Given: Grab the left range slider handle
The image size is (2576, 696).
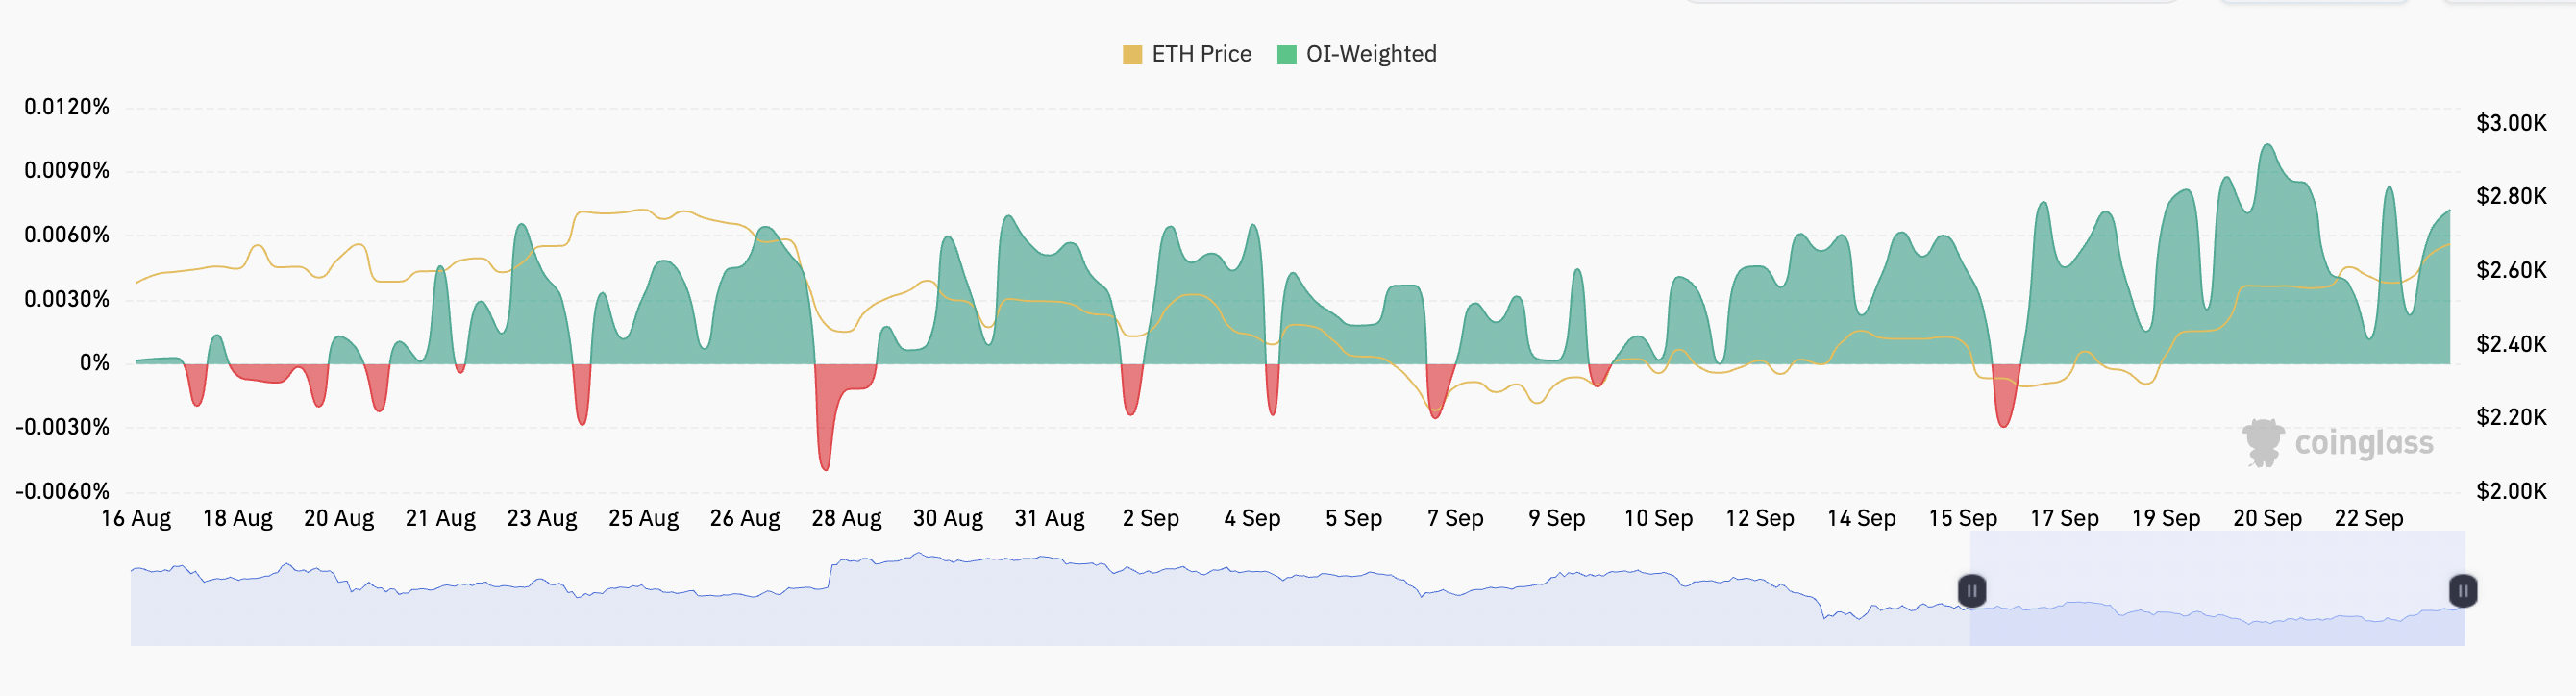Looking at the screenshot, I should pos(1971,591).
